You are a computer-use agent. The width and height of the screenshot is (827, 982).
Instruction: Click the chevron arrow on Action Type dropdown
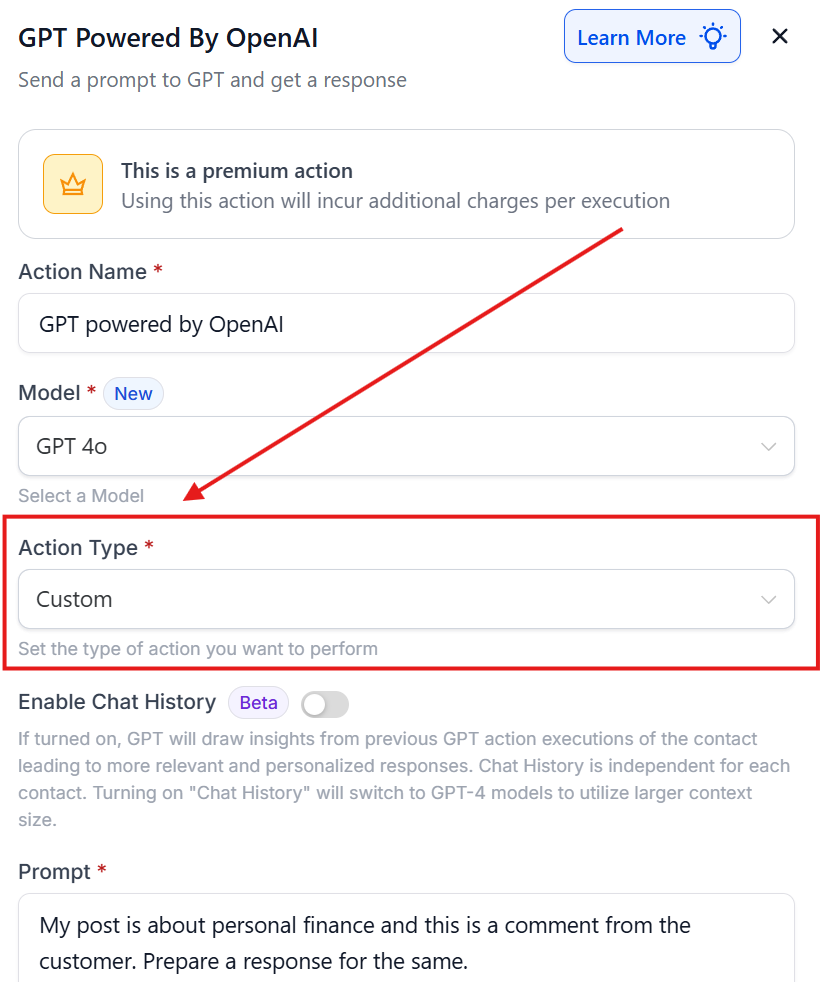[768, 600]
